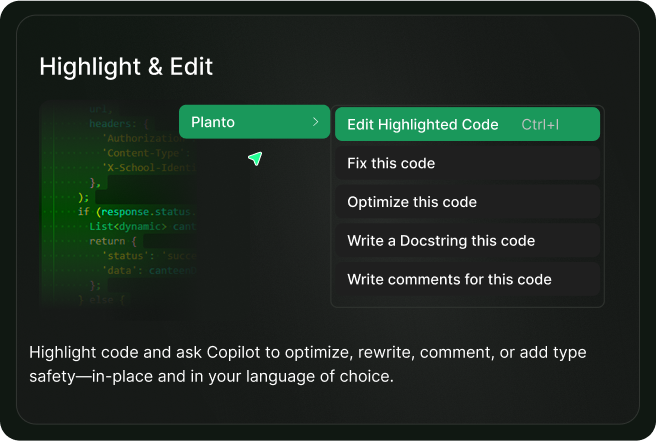Click the Highlight & Edit heading
The width and height of the screenshot is (657, 441).
pyautogui.click(x=126, y=67)
